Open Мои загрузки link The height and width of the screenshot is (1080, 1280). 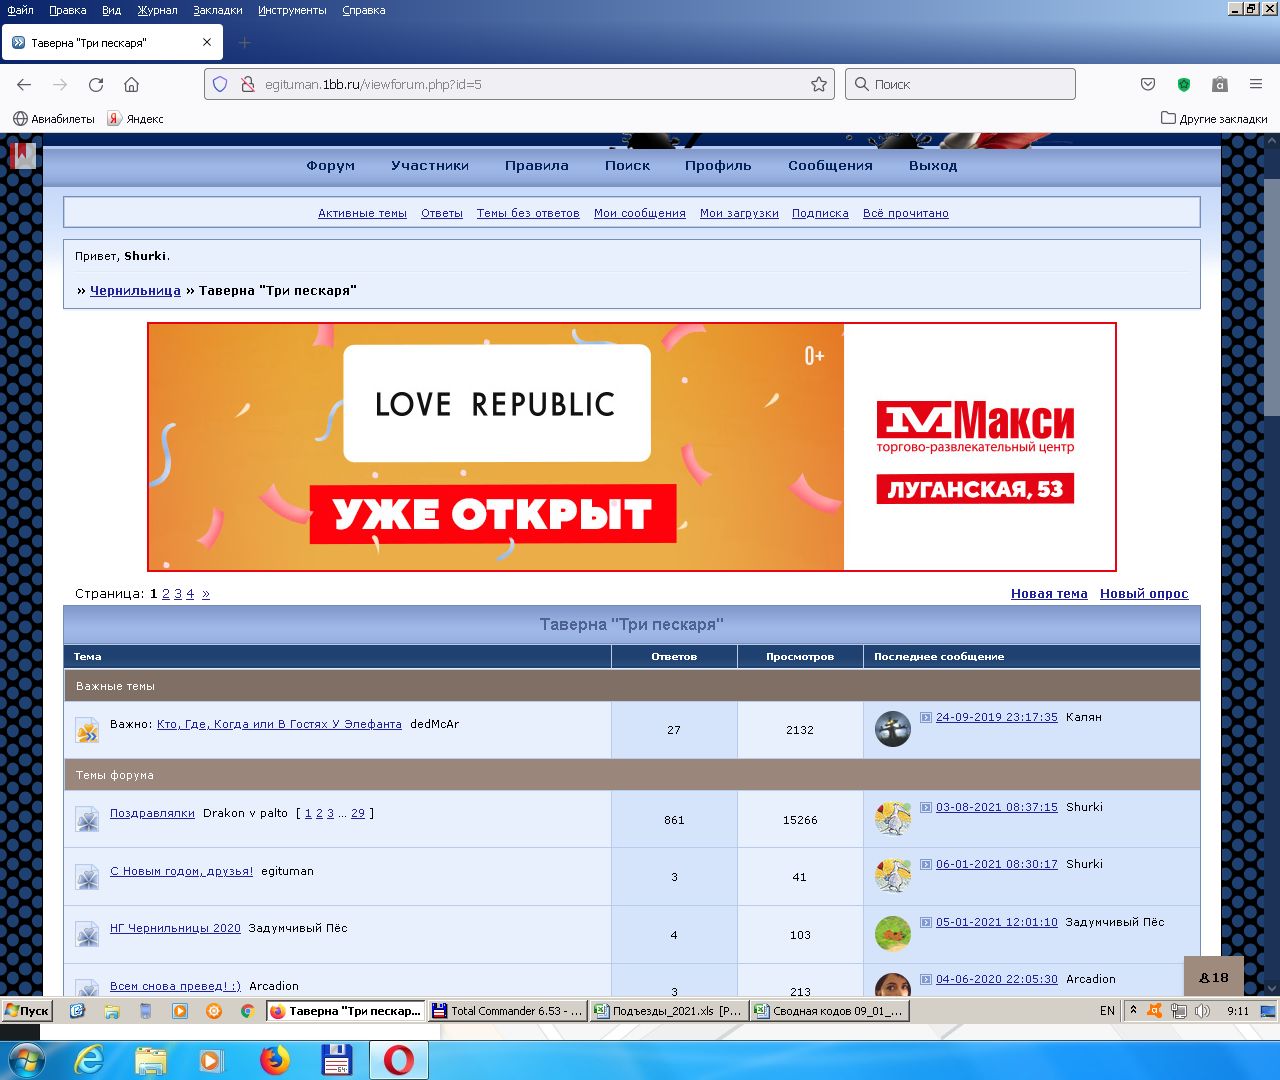tap(739, 213)
